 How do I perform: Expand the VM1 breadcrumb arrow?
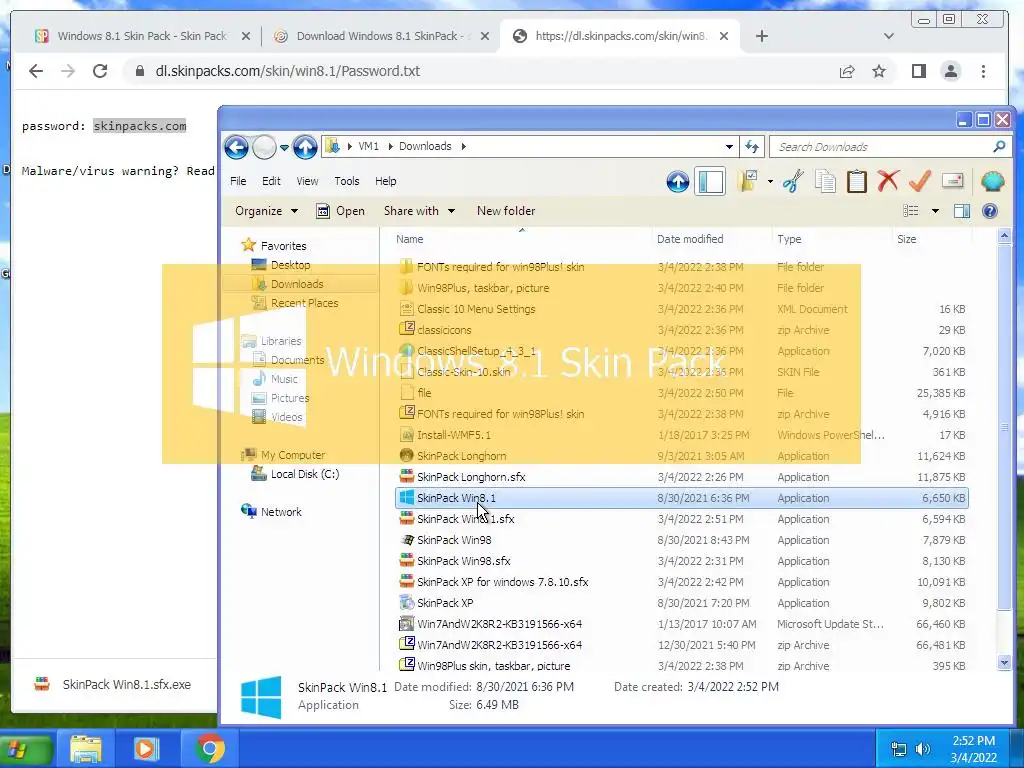pyautogui.click(x=391, y=146)
